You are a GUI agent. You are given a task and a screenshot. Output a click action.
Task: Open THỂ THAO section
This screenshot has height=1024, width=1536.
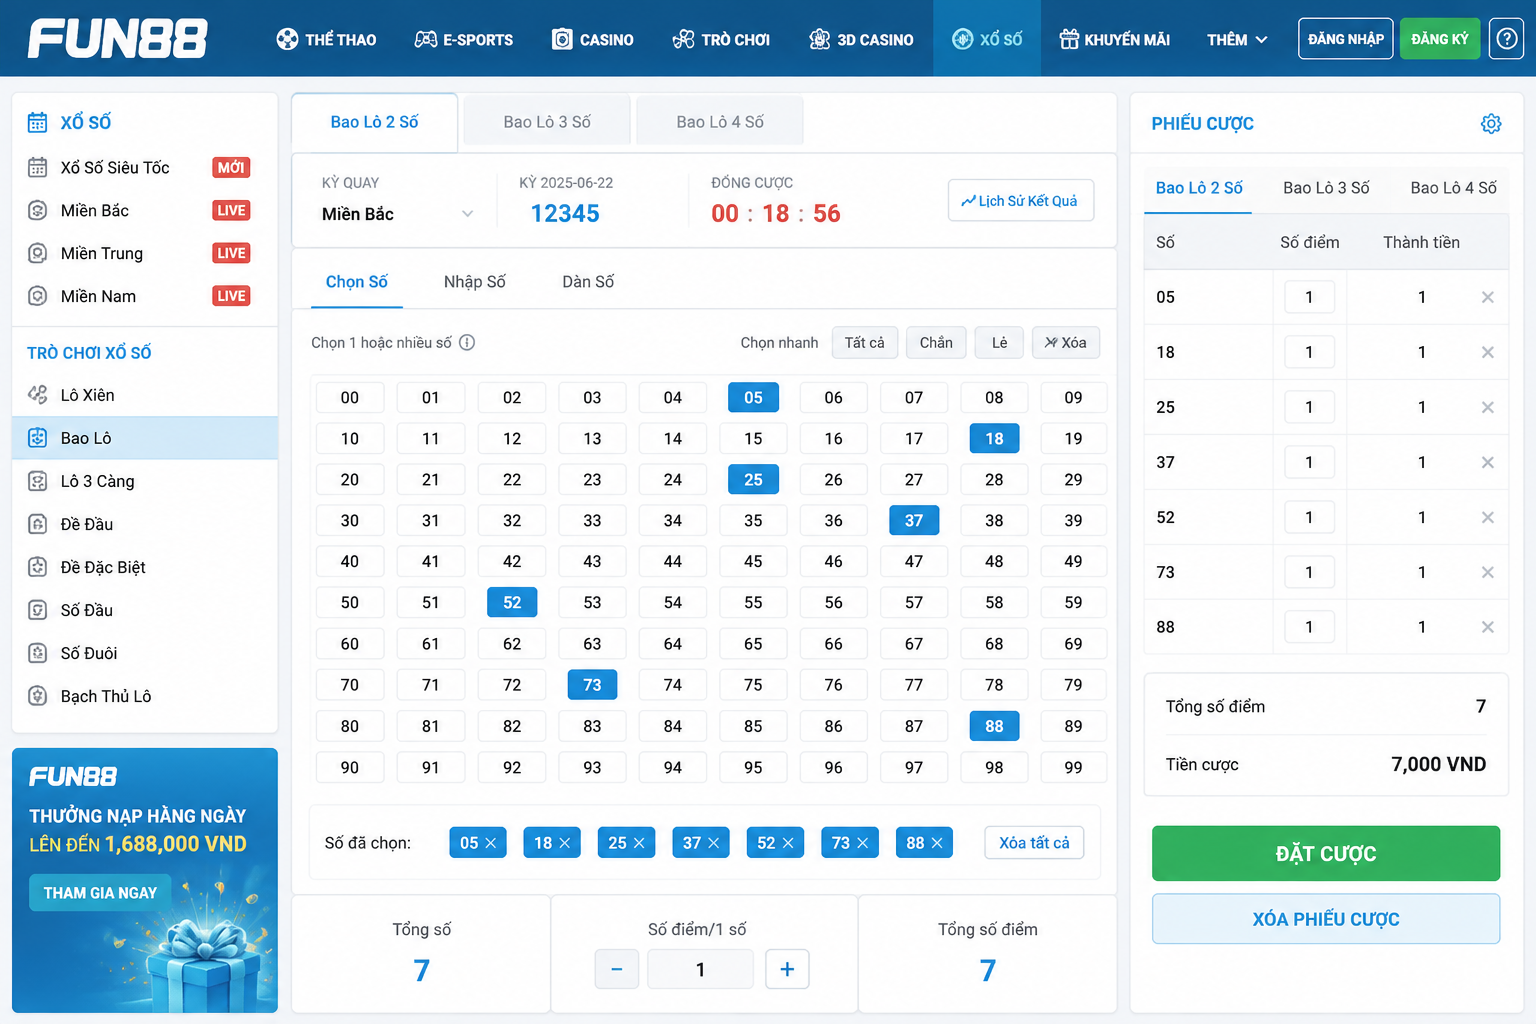[x=326, y=39]
